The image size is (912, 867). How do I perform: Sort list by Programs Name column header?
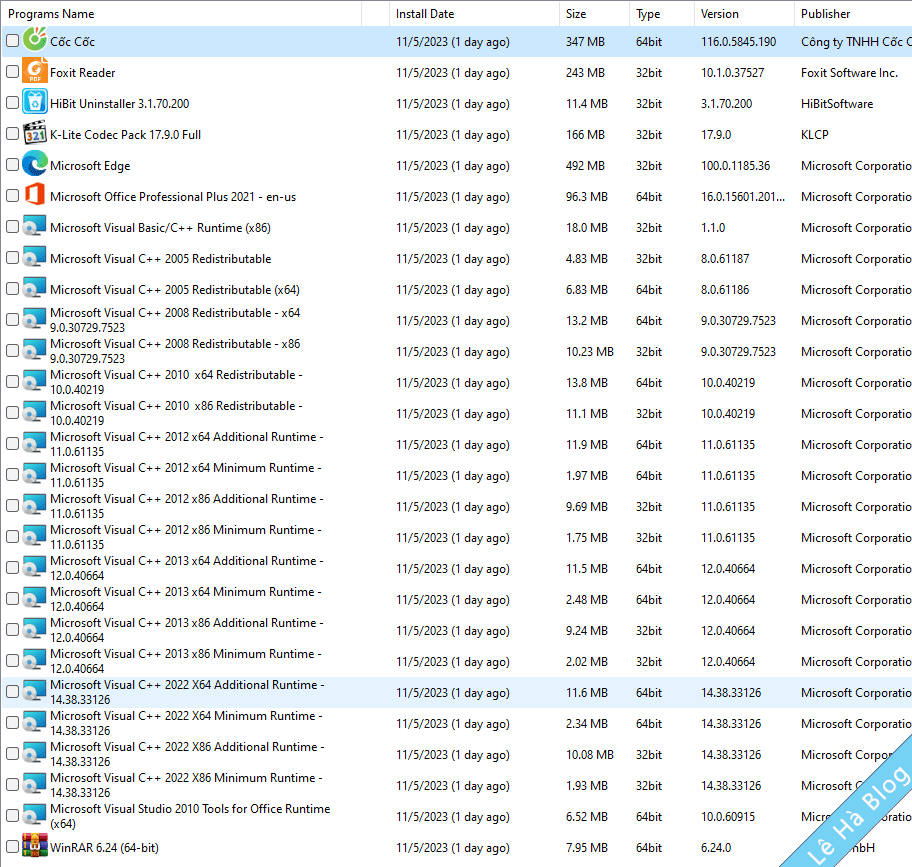click(x=52, y=14)
